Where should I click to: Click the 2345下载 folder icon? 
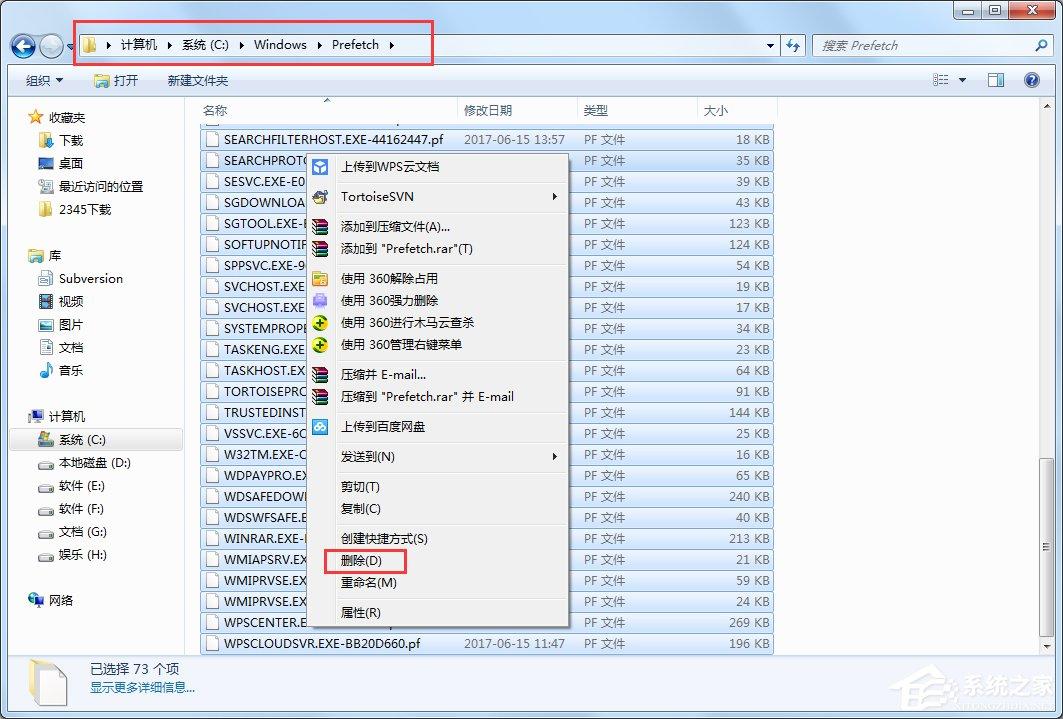pyautogui.click(x=46, y=209)
